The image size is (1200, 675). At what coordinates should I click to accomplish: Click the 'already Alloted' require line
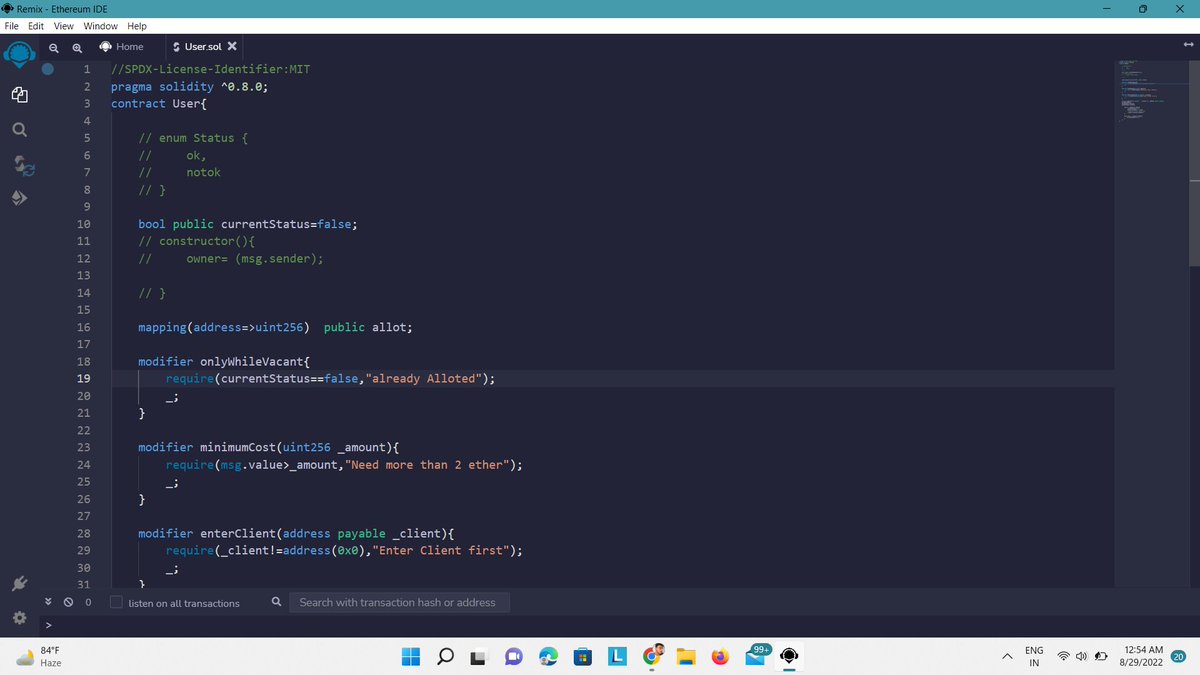pos(330,378)
